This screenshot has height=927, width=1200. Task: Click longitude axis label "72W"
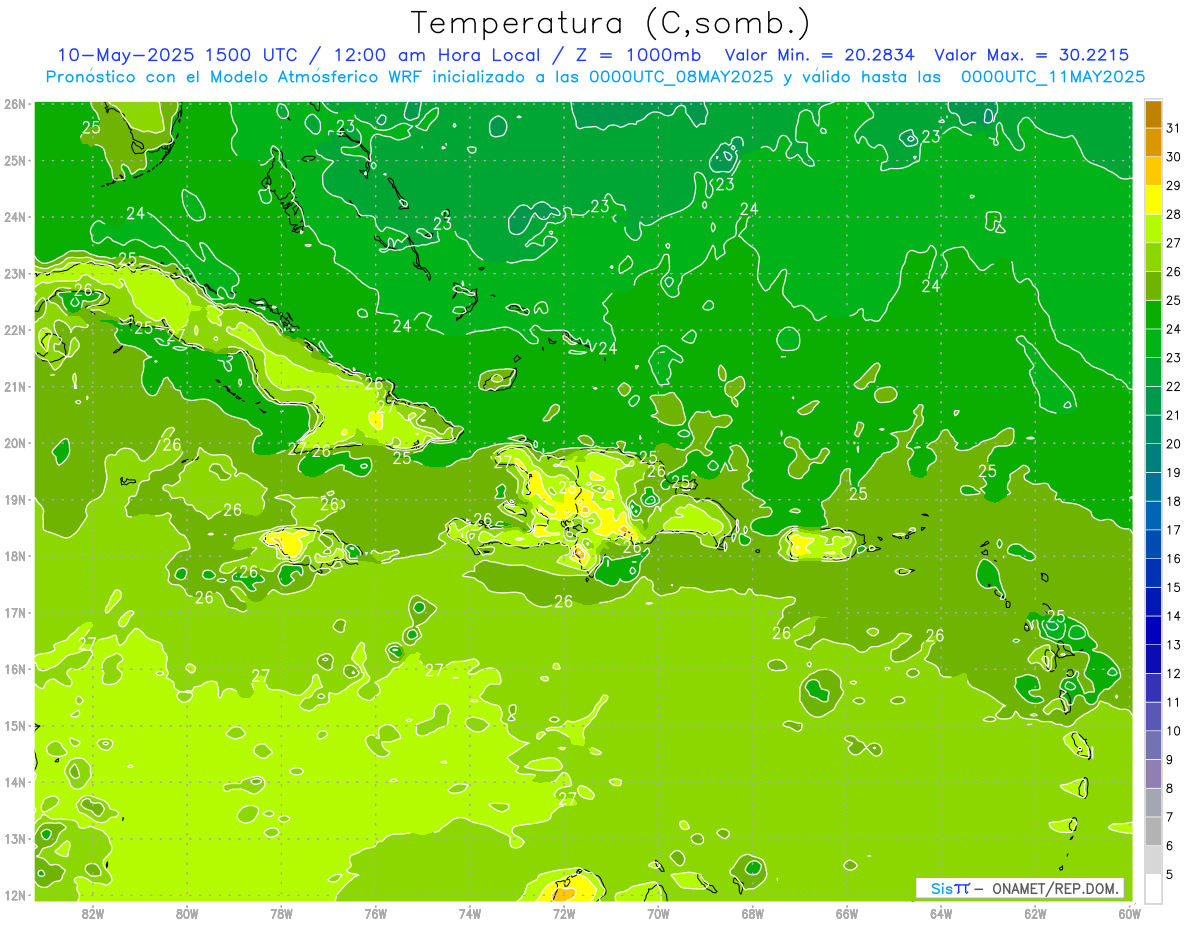[x=564, y=913]
